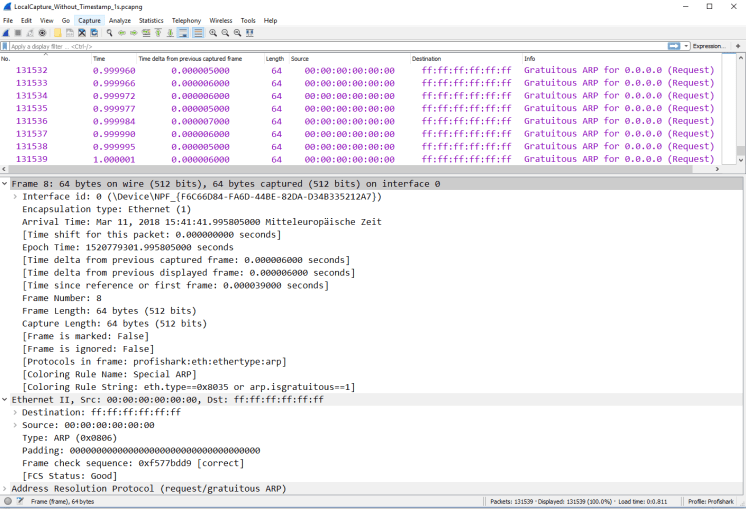This screenshot has width=746, height=509.
Task: Expand the Interface id subtree
Action: point(15,196)
